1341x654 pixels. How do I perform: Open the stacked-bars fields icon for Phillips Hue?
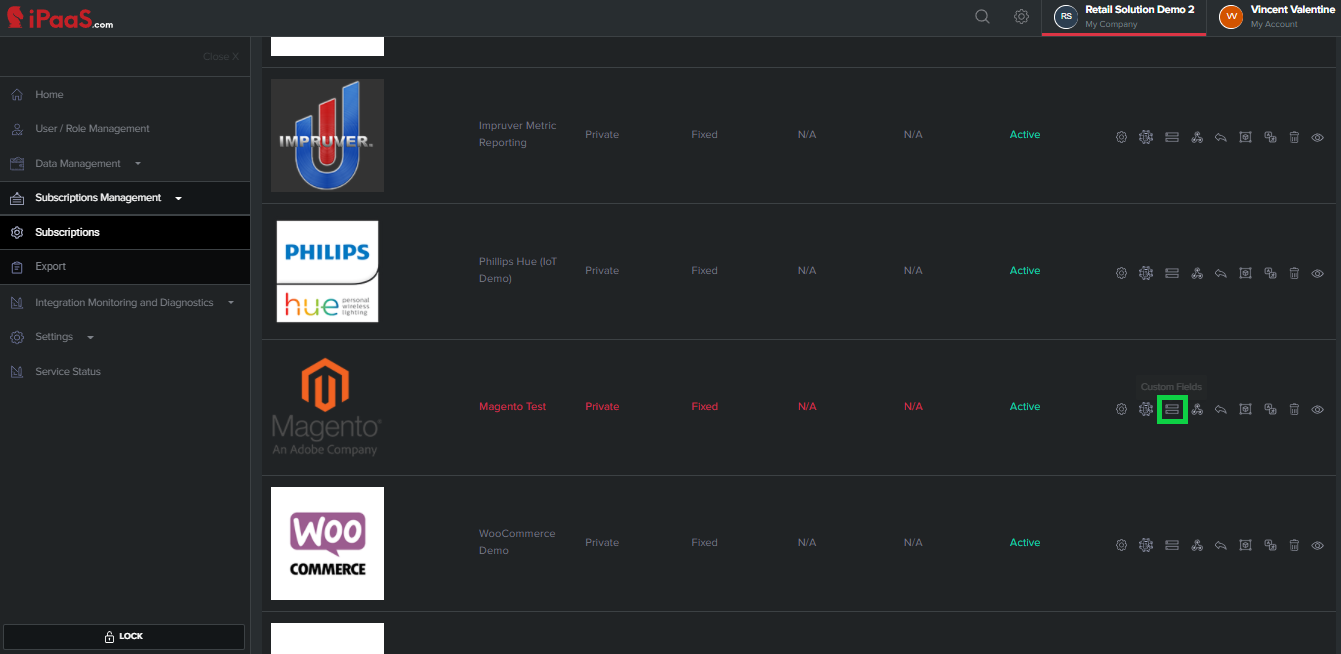[1172, 273]
